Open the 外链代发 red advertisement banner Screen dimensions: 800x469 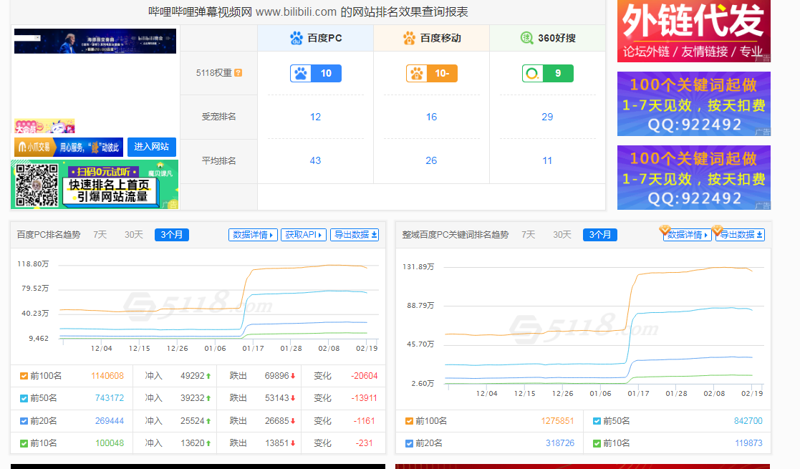pyautogui.click(x=694, y=31)
